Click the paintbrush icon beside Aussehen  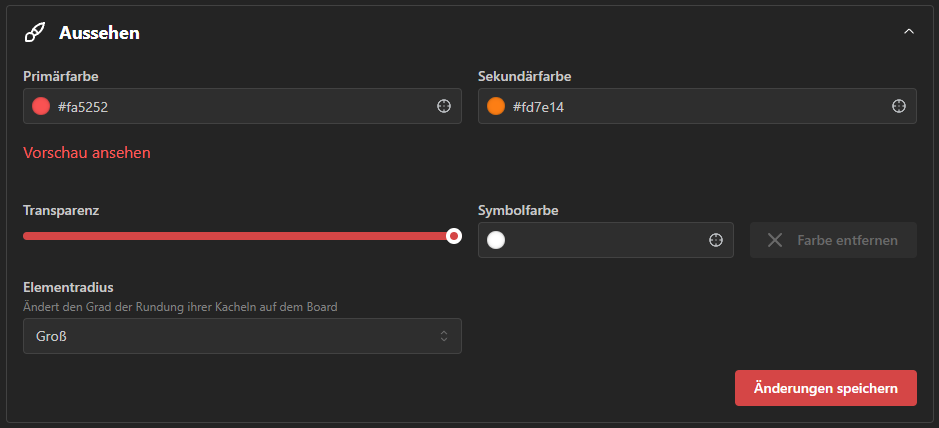click(x=35, y=33)
